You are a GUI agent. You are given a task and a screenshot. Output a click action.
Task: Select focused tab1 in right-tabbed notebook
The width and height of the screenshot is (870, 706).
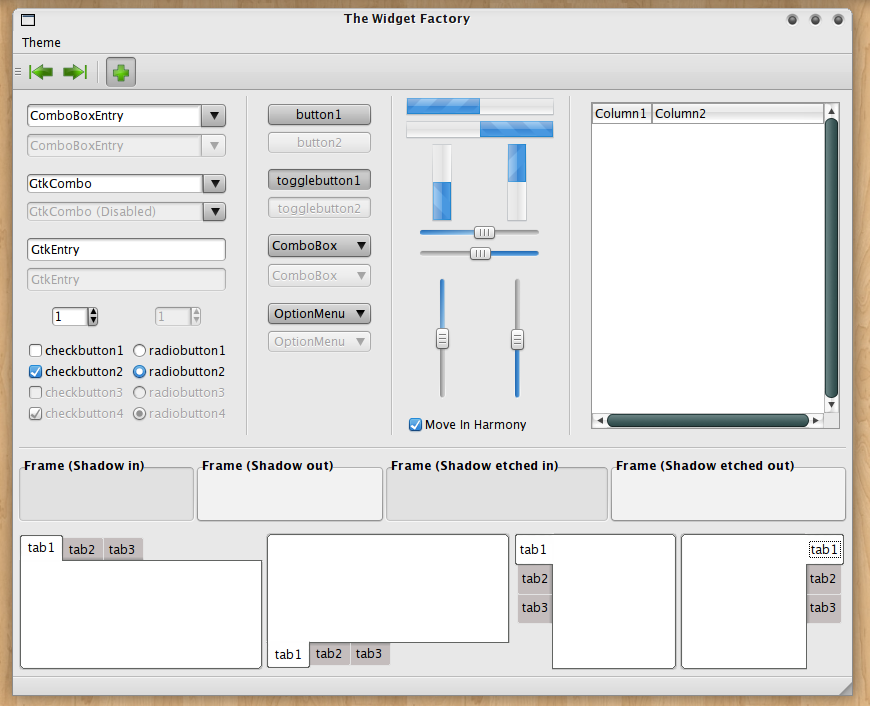[825, 549]
